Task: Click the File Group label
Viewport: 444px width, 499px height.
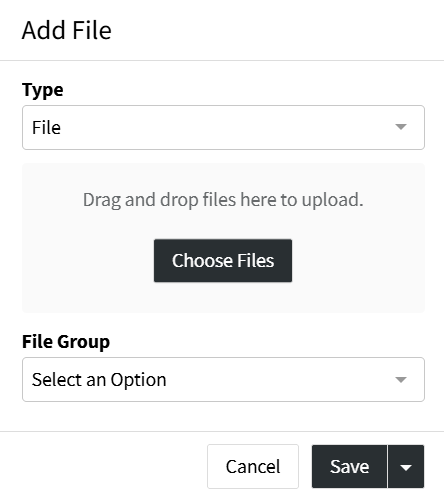Action: point(66,342)
